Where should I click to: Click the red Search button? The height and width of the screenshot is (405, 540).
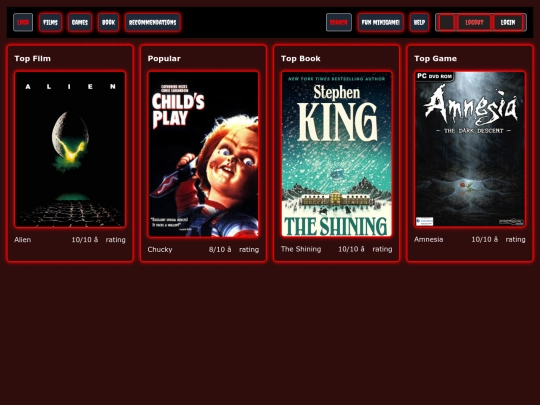(x=339, y=22)
